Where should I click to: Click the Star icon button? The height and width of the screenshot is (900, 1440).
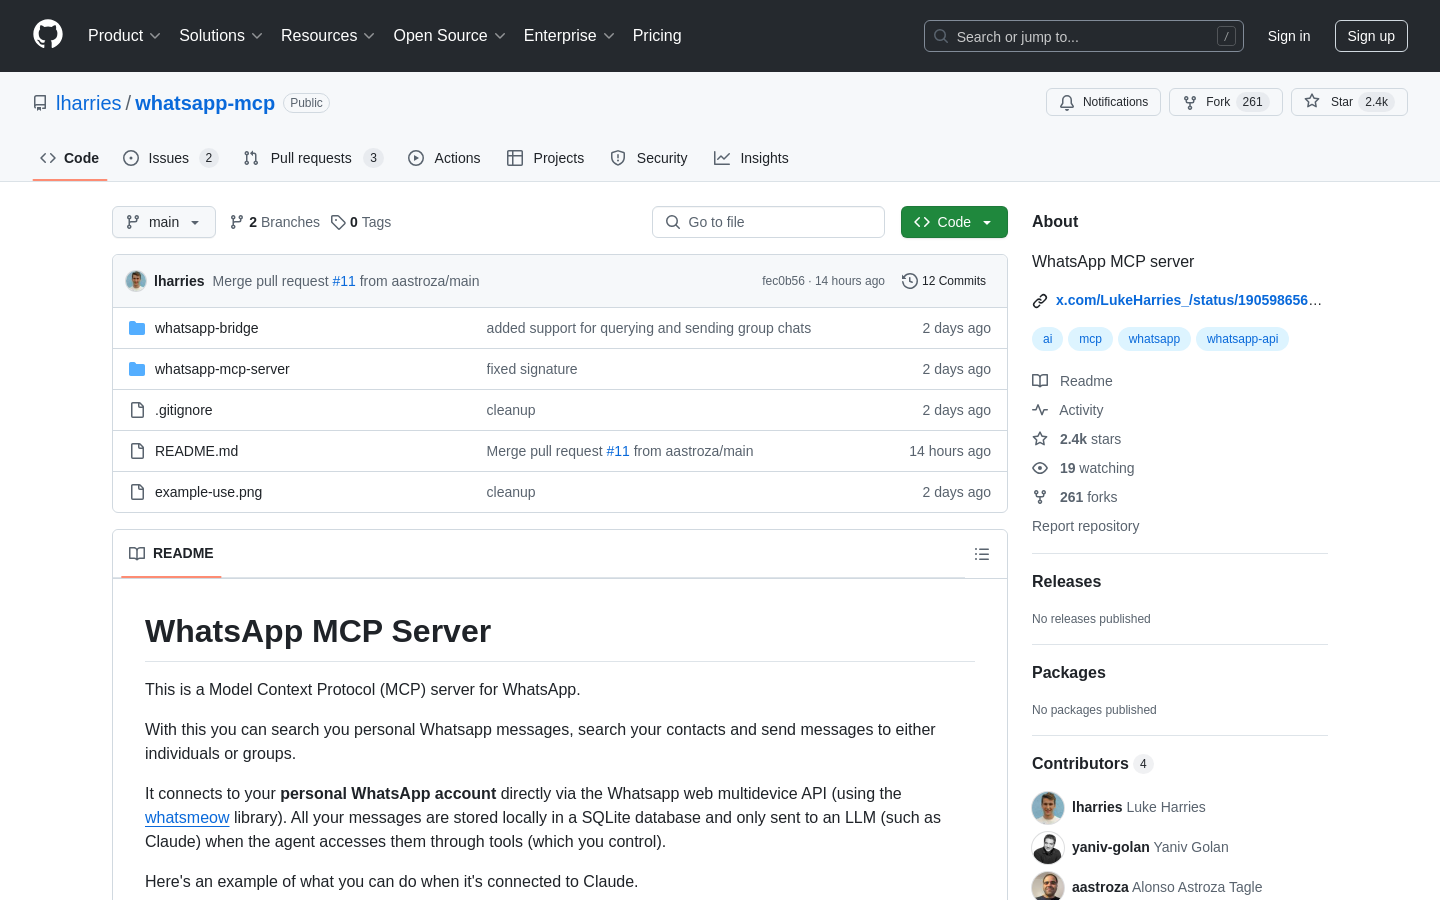(1349, 102)
